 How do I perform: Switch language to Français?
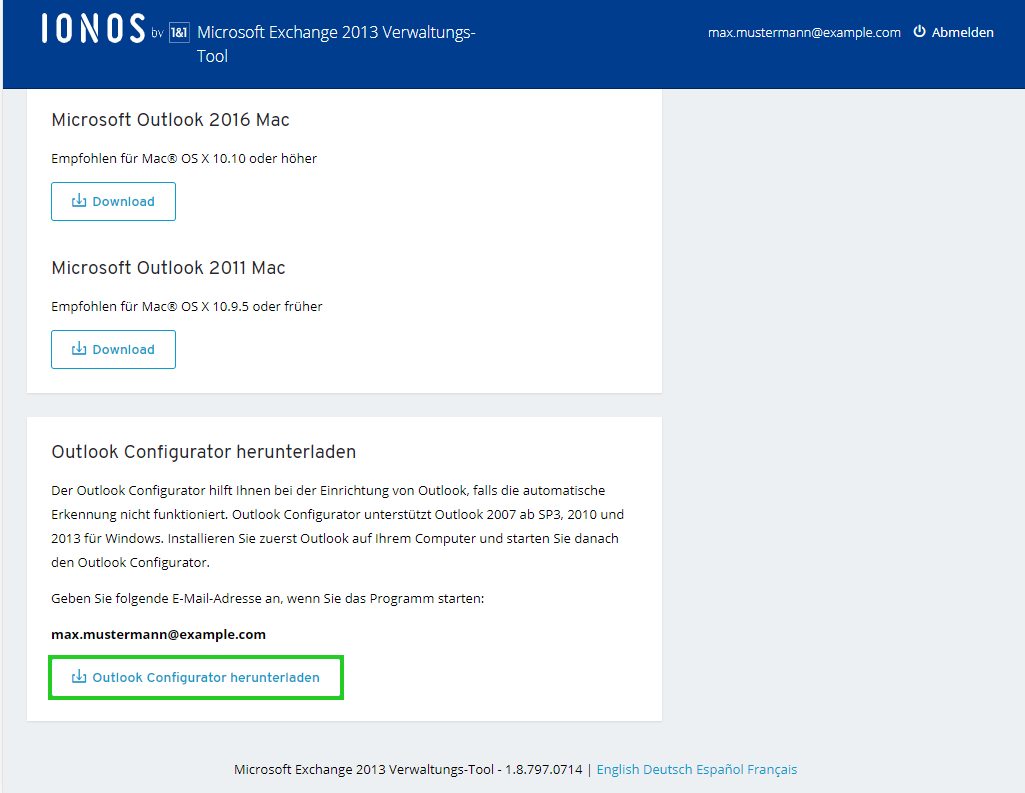tap(772, 769)
